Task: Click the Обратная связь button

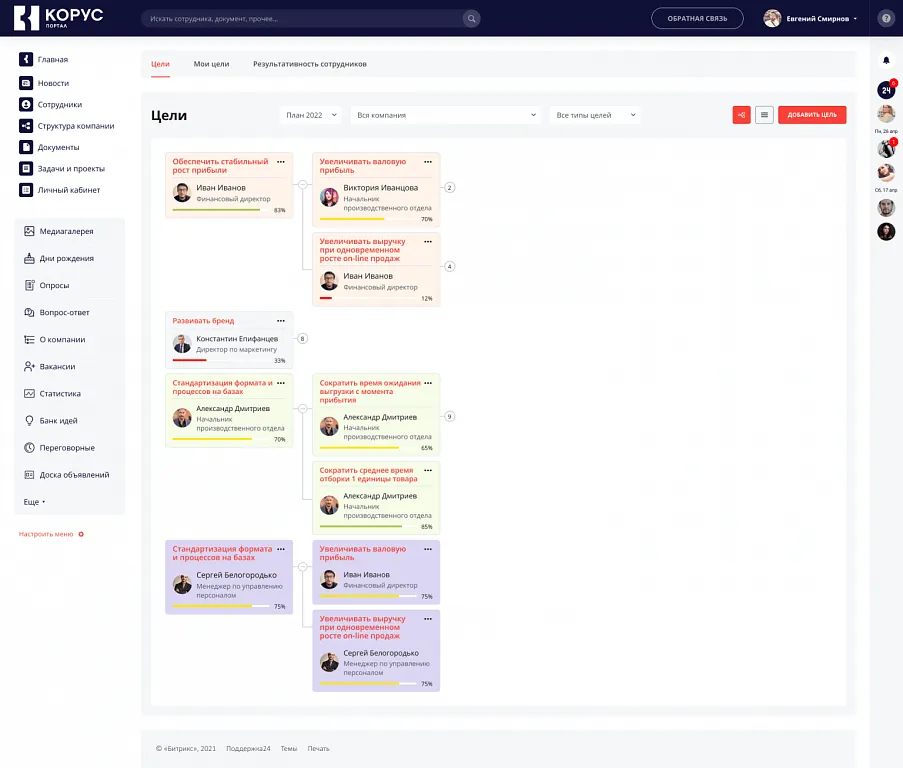Action: [697, 19]
